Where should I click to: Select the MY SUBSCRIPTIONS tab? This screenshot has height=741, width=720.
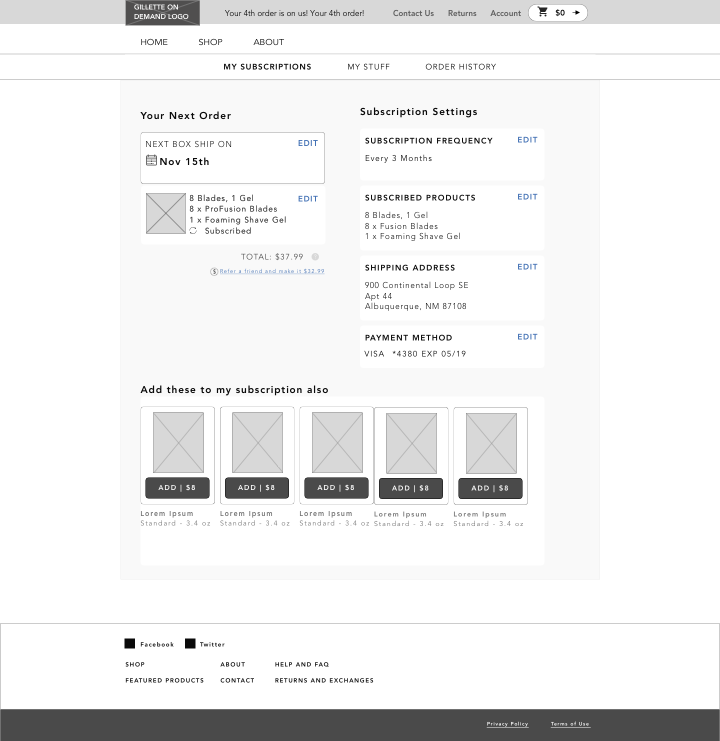pos(267,67)
